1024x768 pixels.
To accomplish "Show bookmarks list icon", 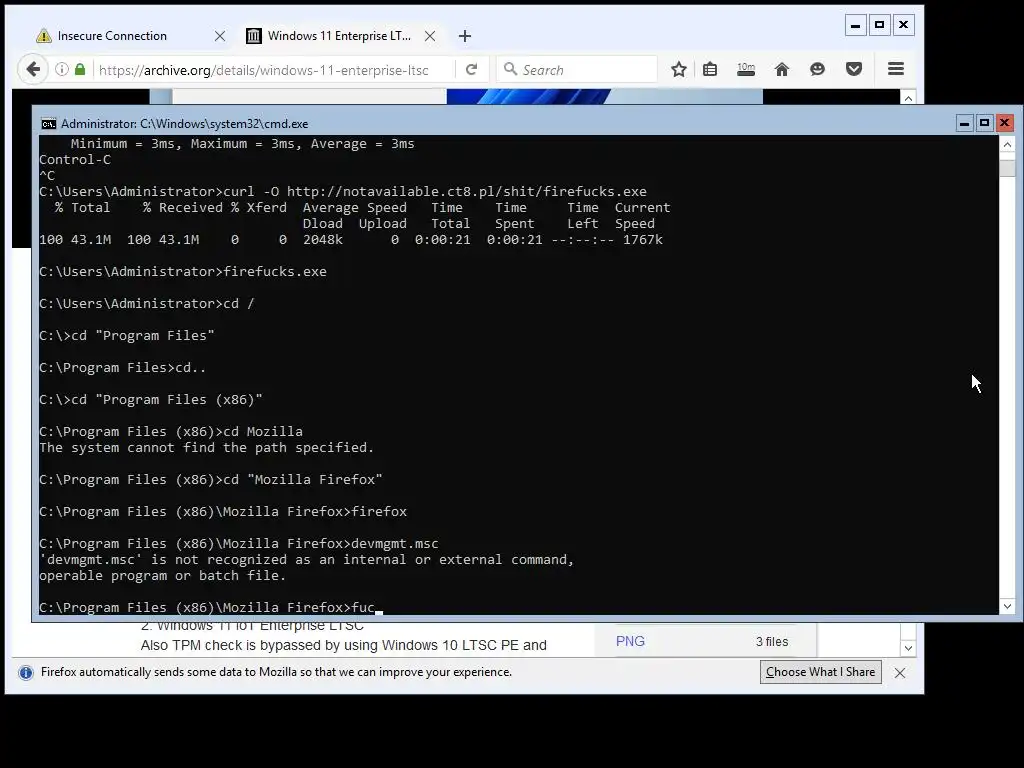I will [x=710, y=69].
